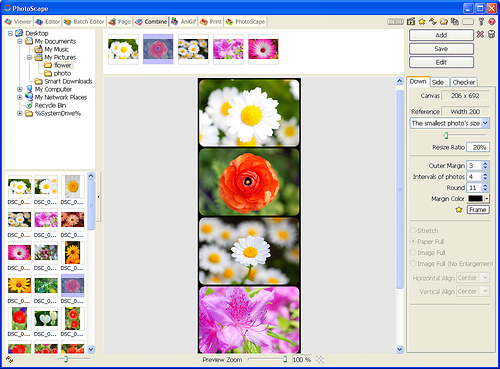The image size is (500, 369).
Task: Click the Save button
Action: pos(441,49)
